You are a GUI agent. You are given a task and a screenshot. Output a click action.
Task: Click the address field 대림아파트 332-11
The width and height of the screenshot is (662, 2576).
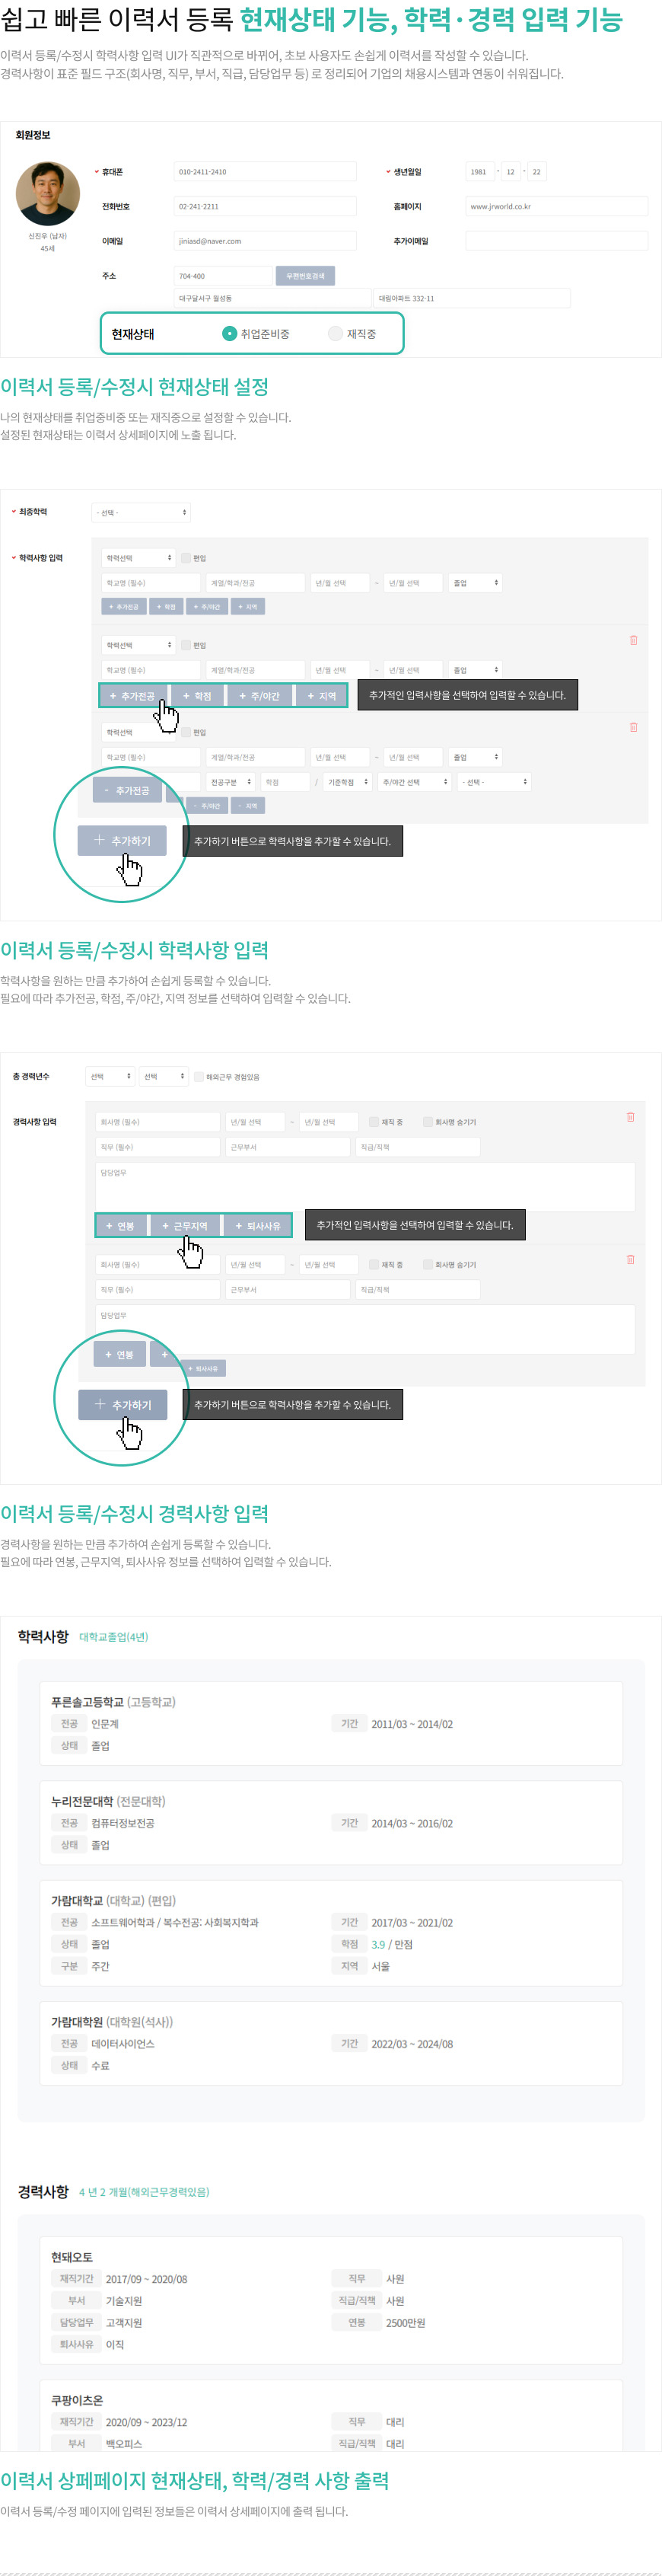472,298
